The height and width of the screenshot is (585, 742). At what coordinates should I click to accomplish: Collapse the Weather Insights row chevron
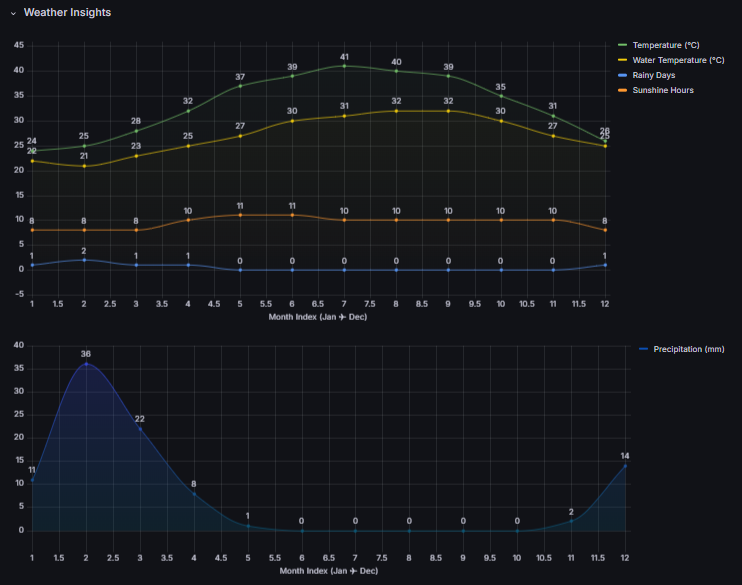tap(13, 13)
